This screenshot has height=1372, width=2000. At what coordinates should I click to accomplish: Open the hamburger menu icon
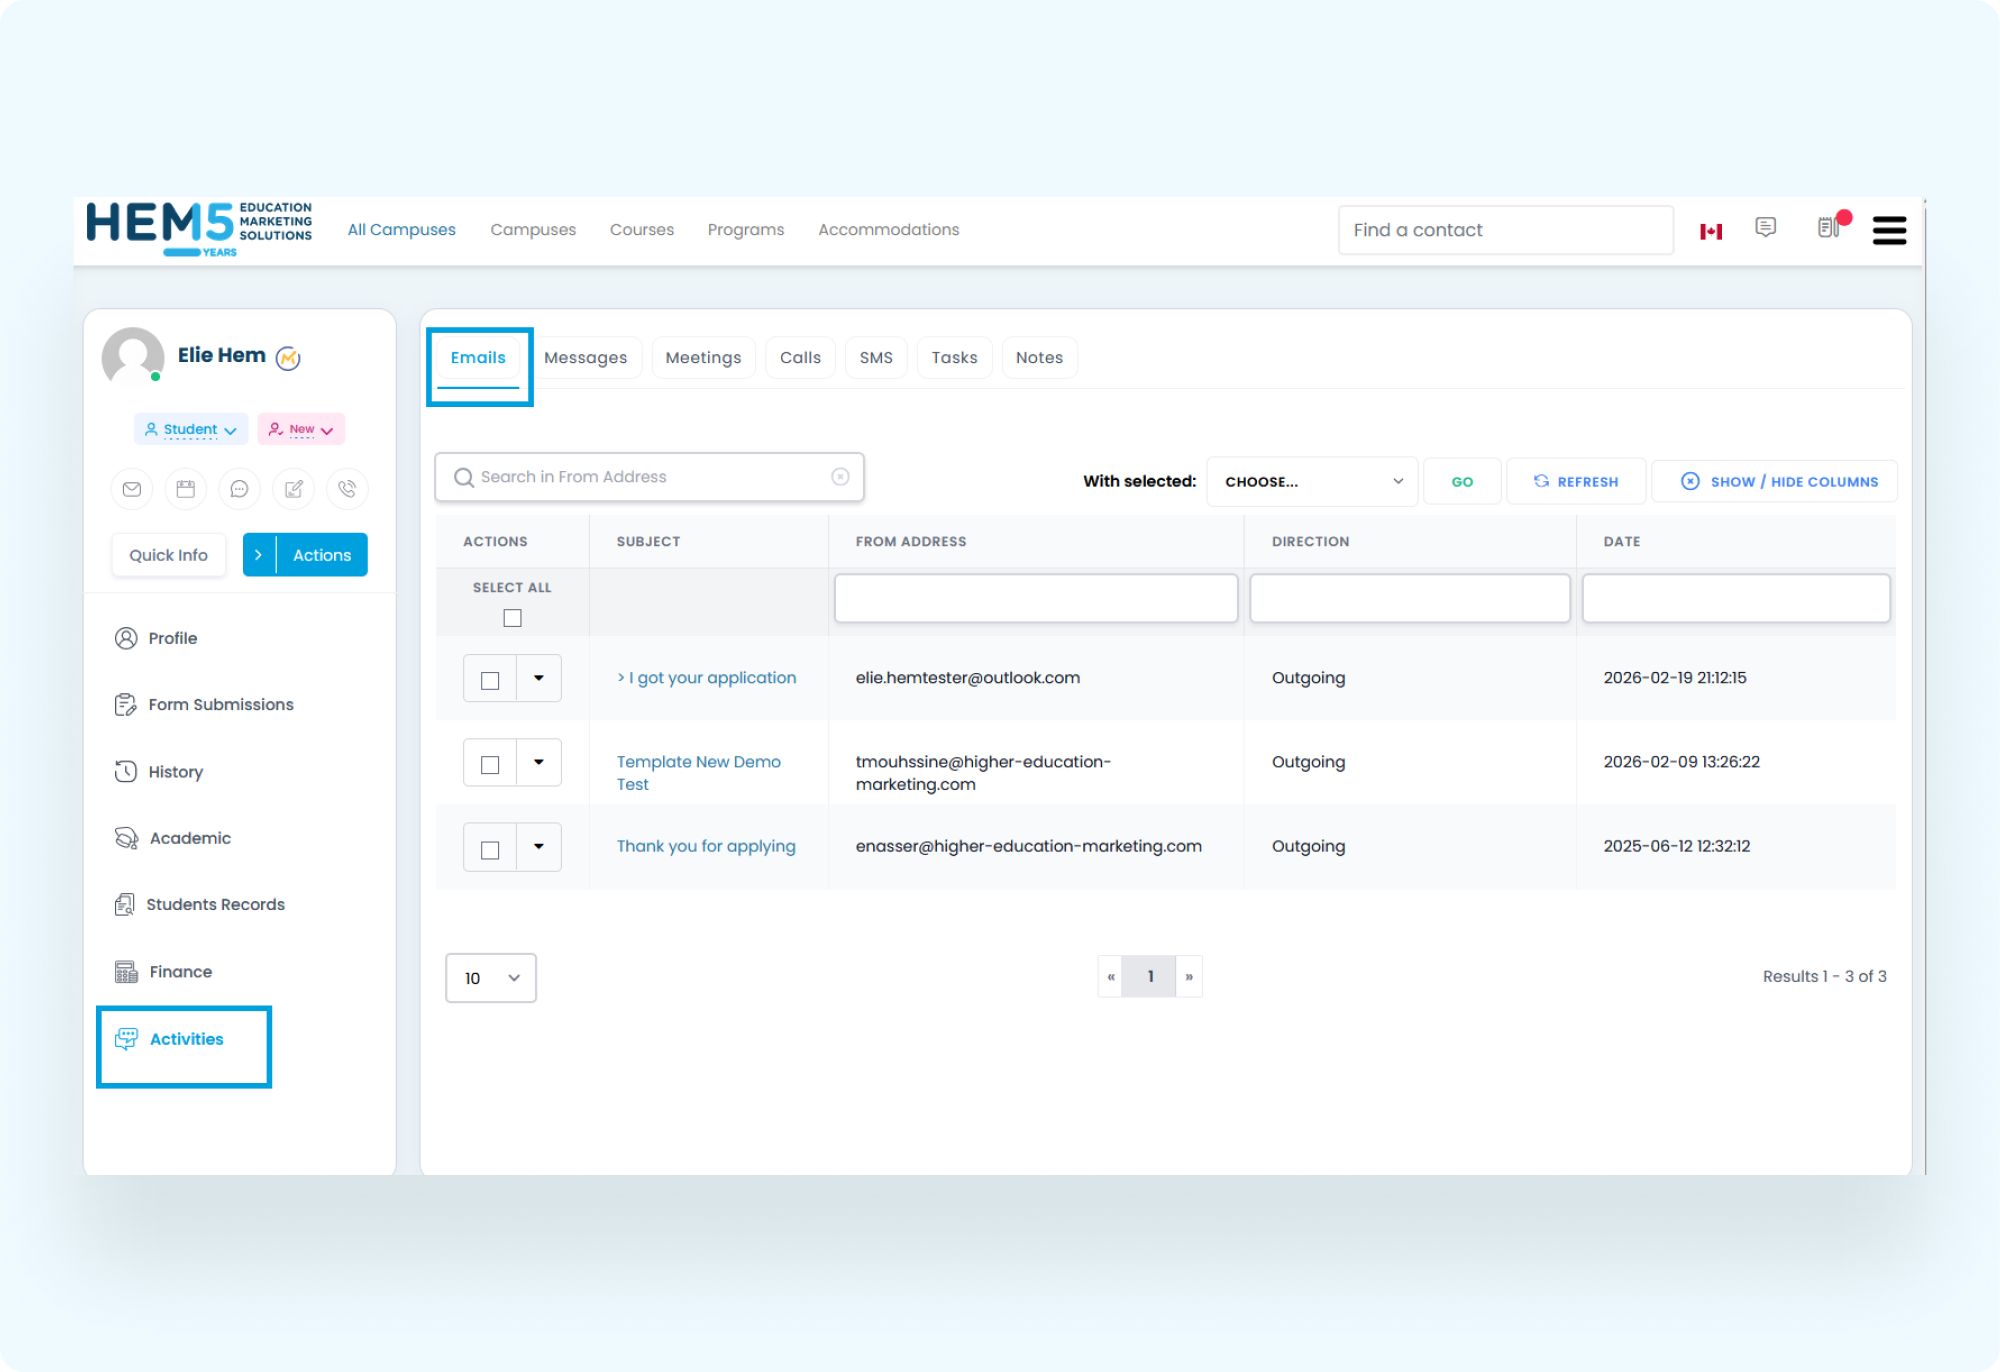pyautogui.click(x=1888, y=230)
